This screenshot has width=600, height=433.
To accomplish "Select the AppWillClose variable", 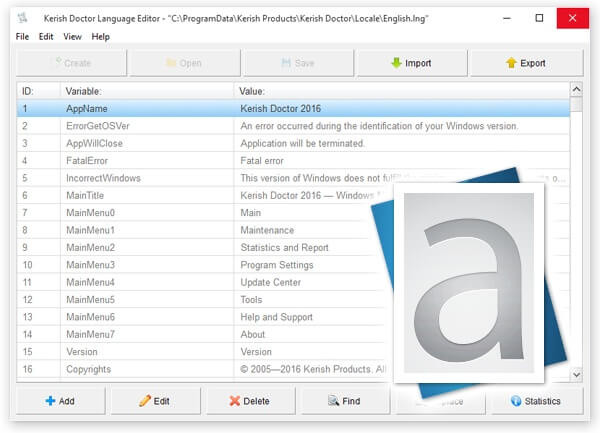I will [x=94, y=143].
